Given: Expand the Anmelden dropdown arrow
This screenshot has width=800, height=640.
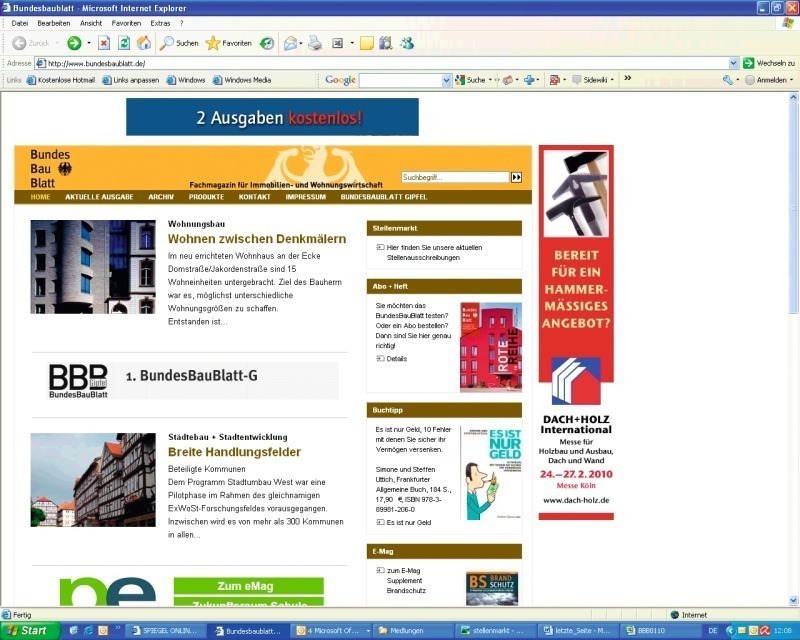Looking at the screenshot, I should 792,80.
